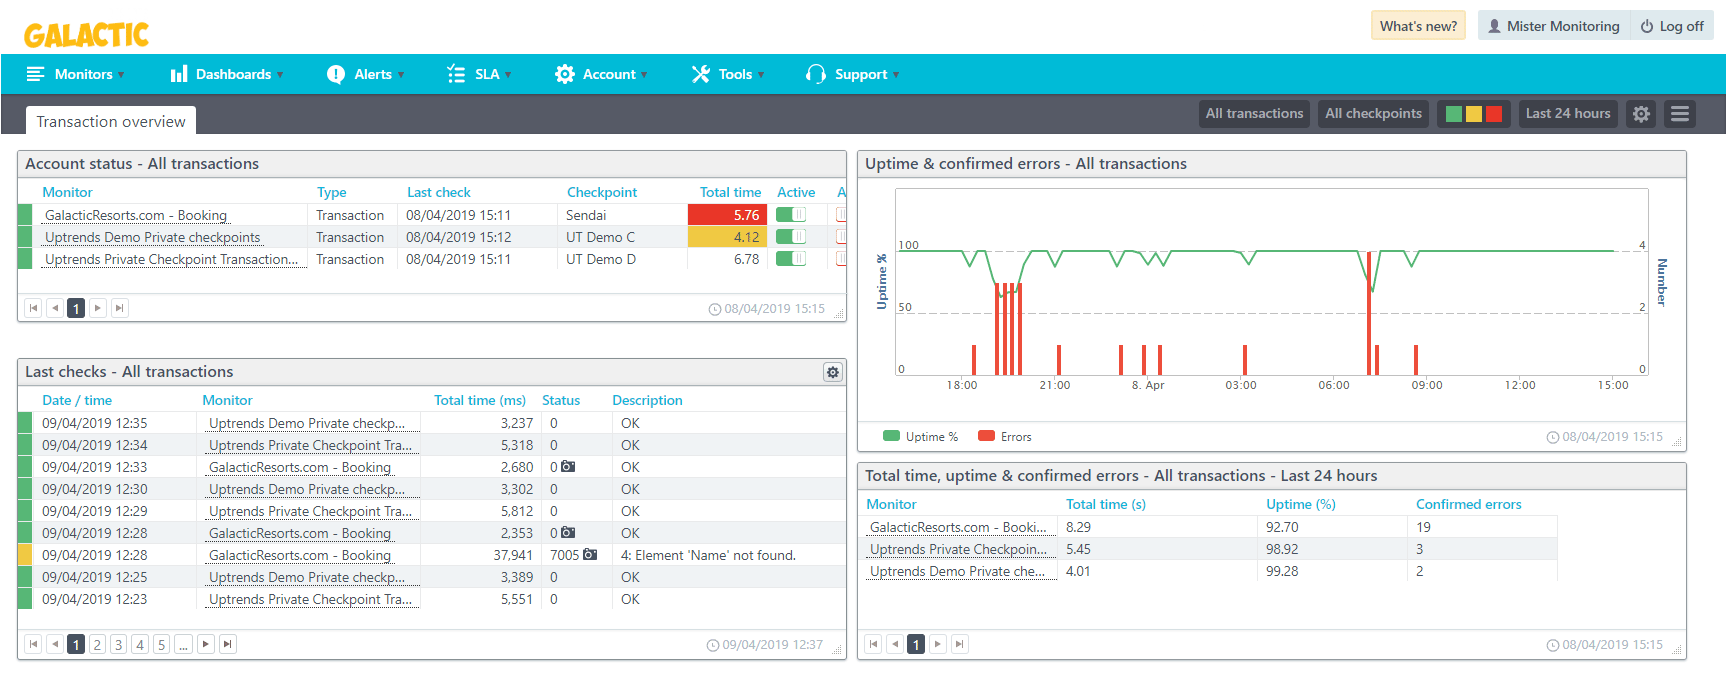1726x700 pixels.
Task: Toggle Active switch for Uptrends Demo Private checkpoints
Action: (791, 237)
